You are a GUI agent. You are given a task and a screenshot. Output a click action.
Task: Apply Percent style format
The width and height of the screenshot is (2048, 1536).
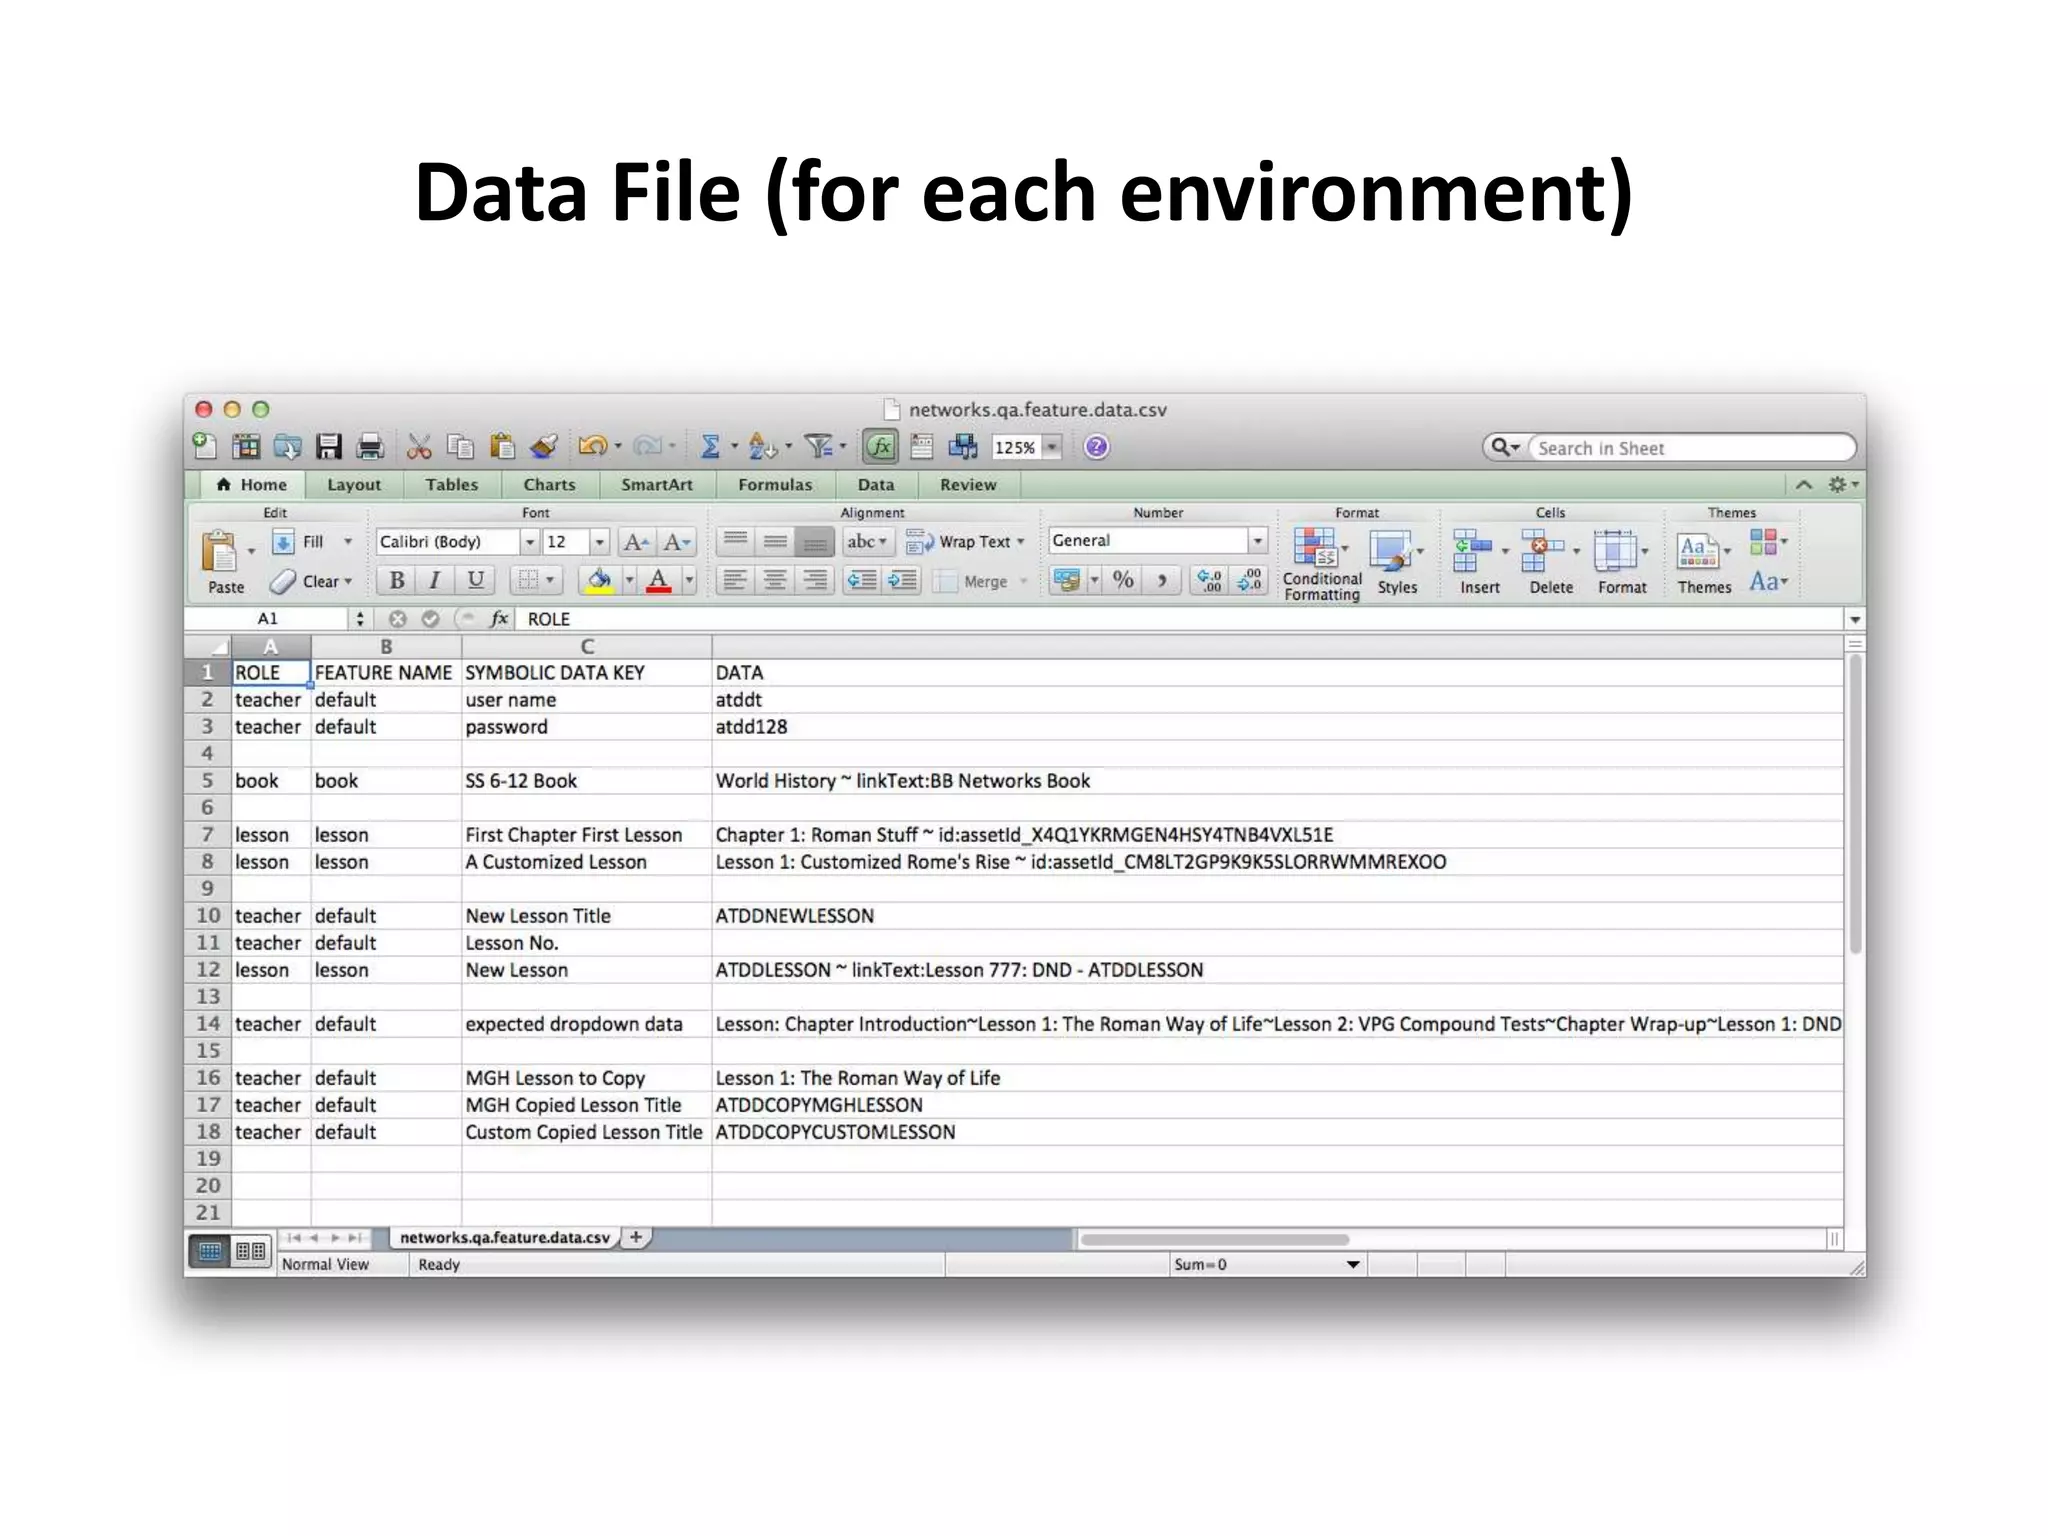tap(1123, 580)
